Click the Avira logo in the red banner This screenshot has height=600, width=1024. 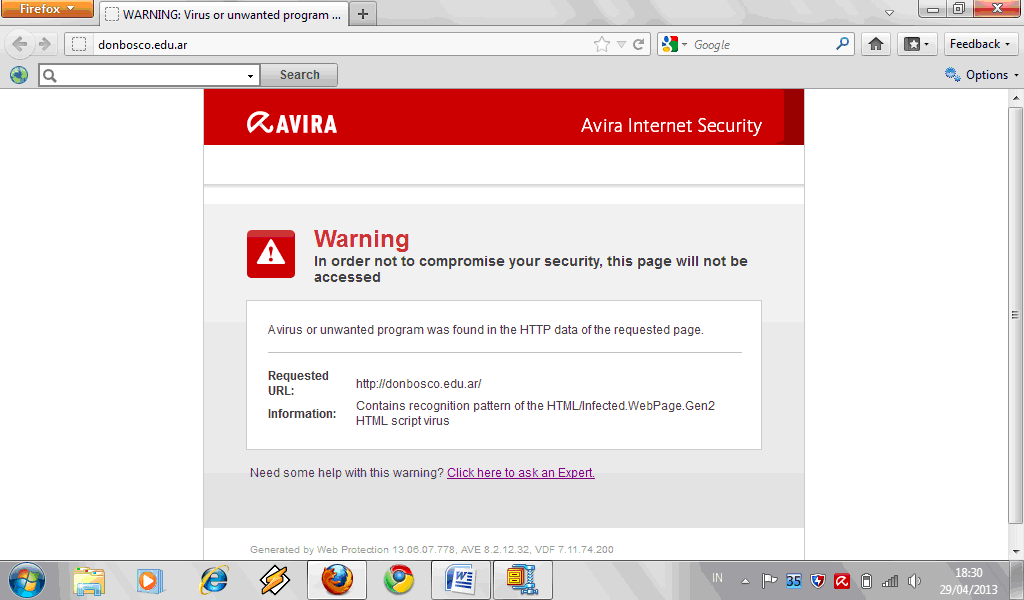click(292, 123)
